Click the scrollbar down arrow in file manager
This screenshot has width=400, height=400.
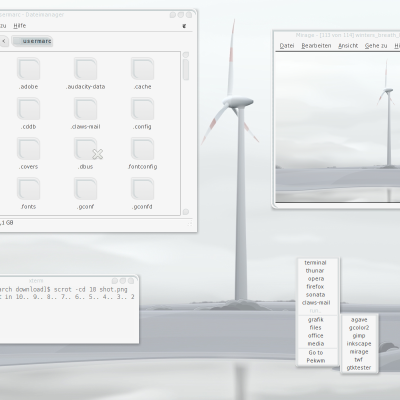pyautogui.click(x=186, y=212)
